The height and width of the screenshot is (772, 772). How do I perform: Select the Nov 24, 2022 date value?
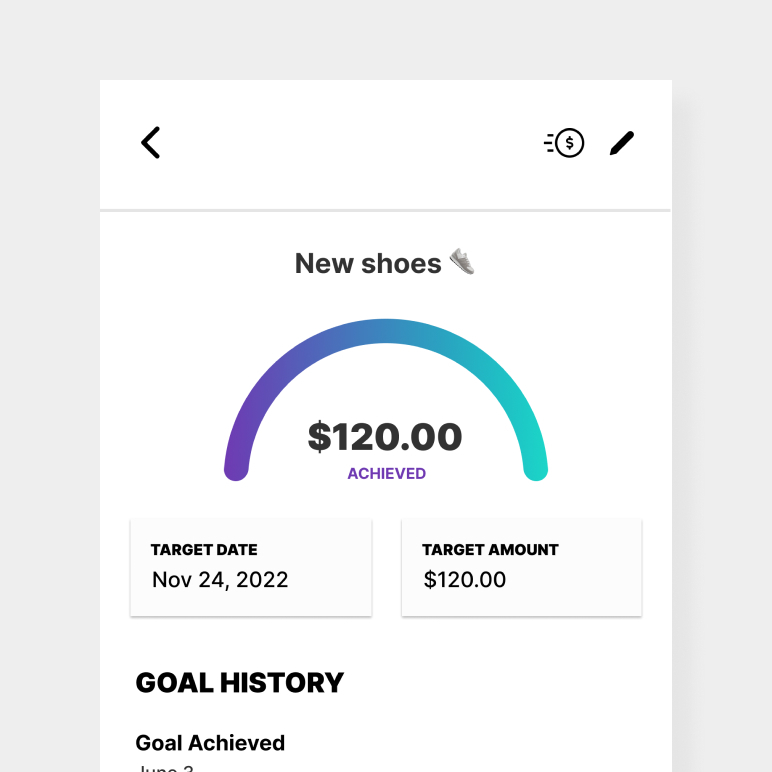[220, 580]
